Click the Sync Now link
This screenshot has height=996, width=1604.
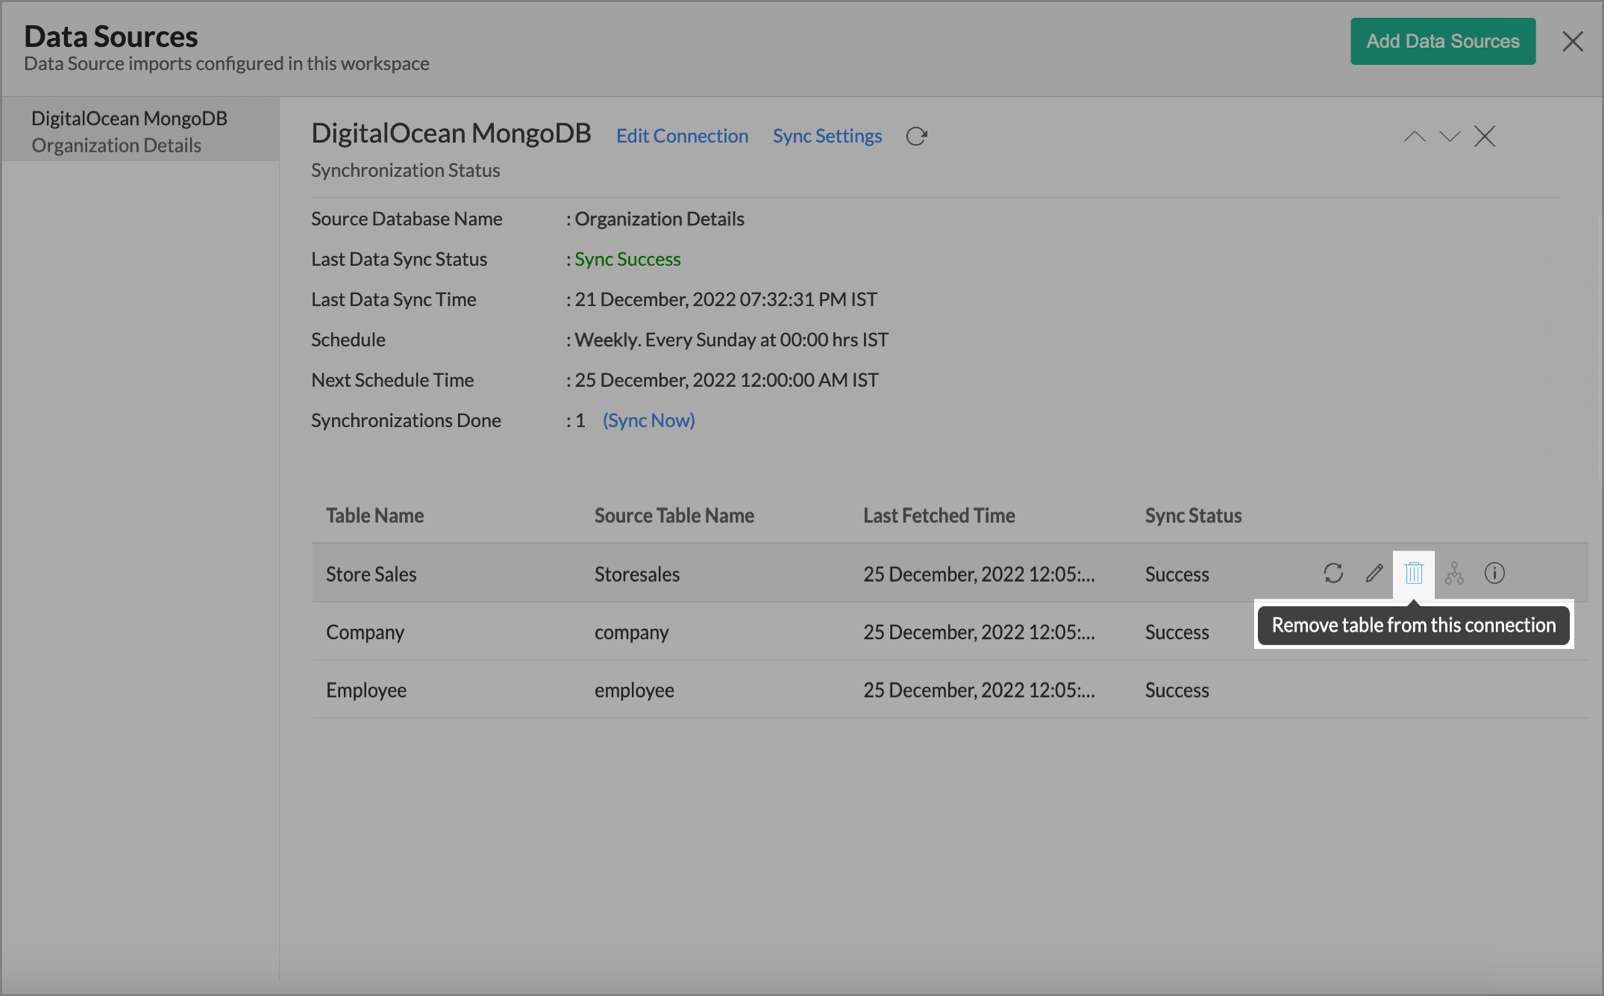click(648, 420)
